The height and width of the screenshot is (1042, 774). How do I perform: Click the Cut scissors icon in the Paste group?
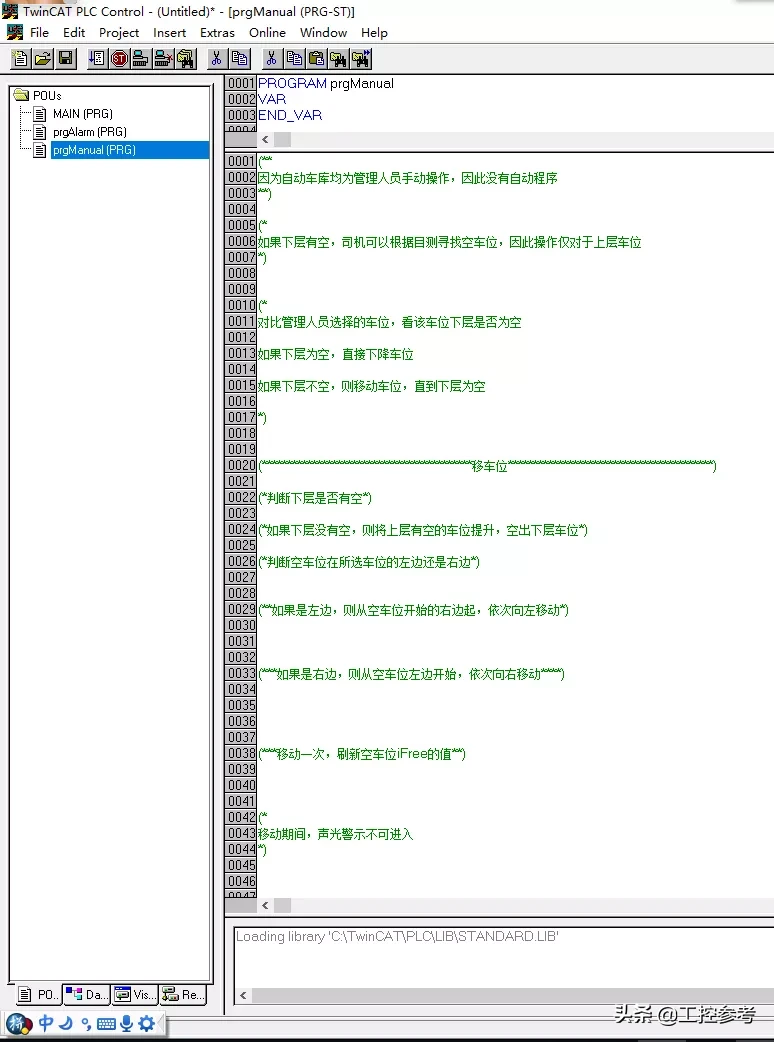(x=272, y=58)
